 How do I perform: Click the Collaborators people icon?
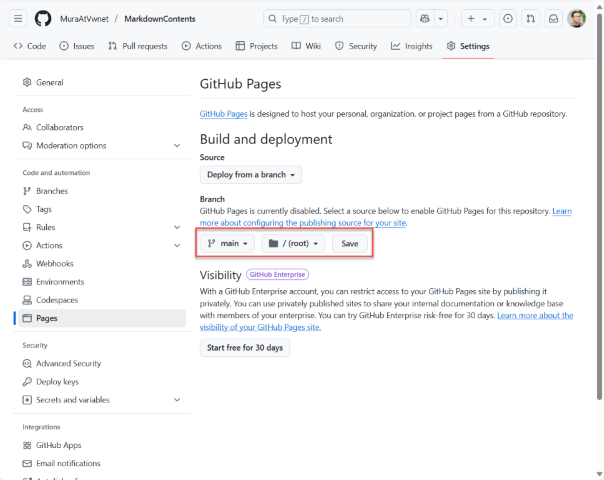[x=27, y=128]
